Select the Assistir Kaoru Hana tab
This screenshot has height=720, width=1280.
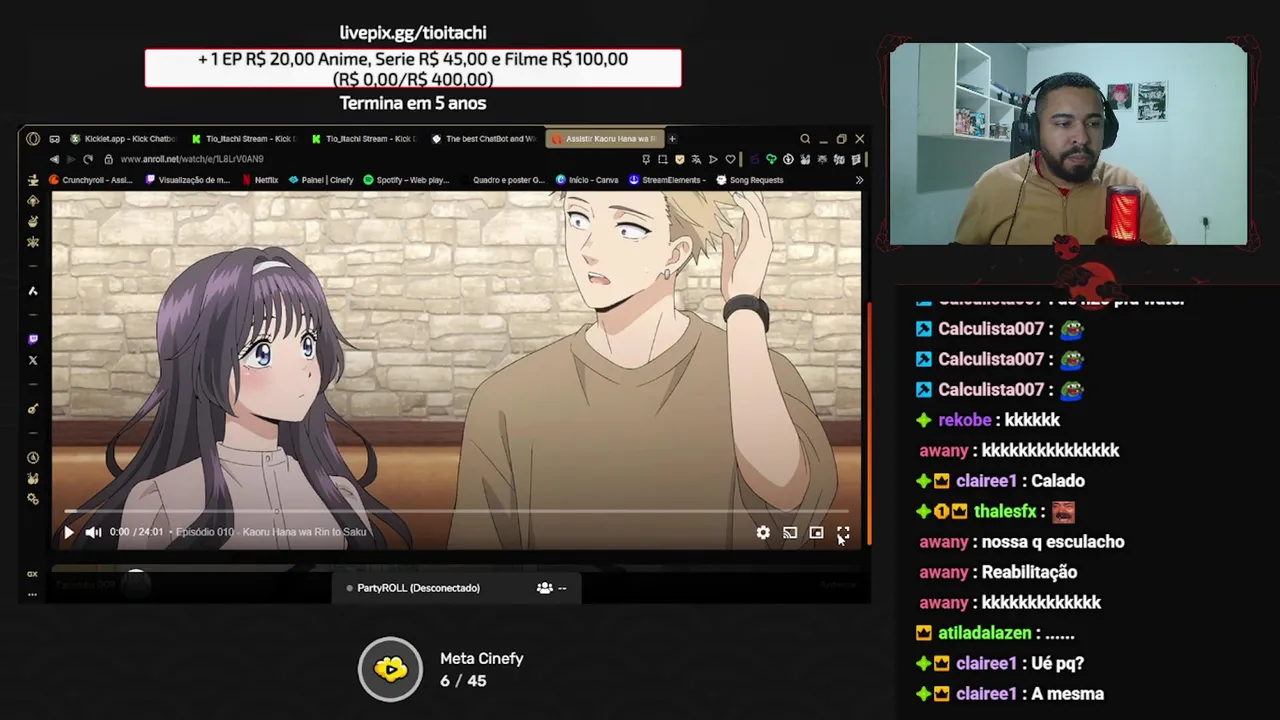(605, 139)
